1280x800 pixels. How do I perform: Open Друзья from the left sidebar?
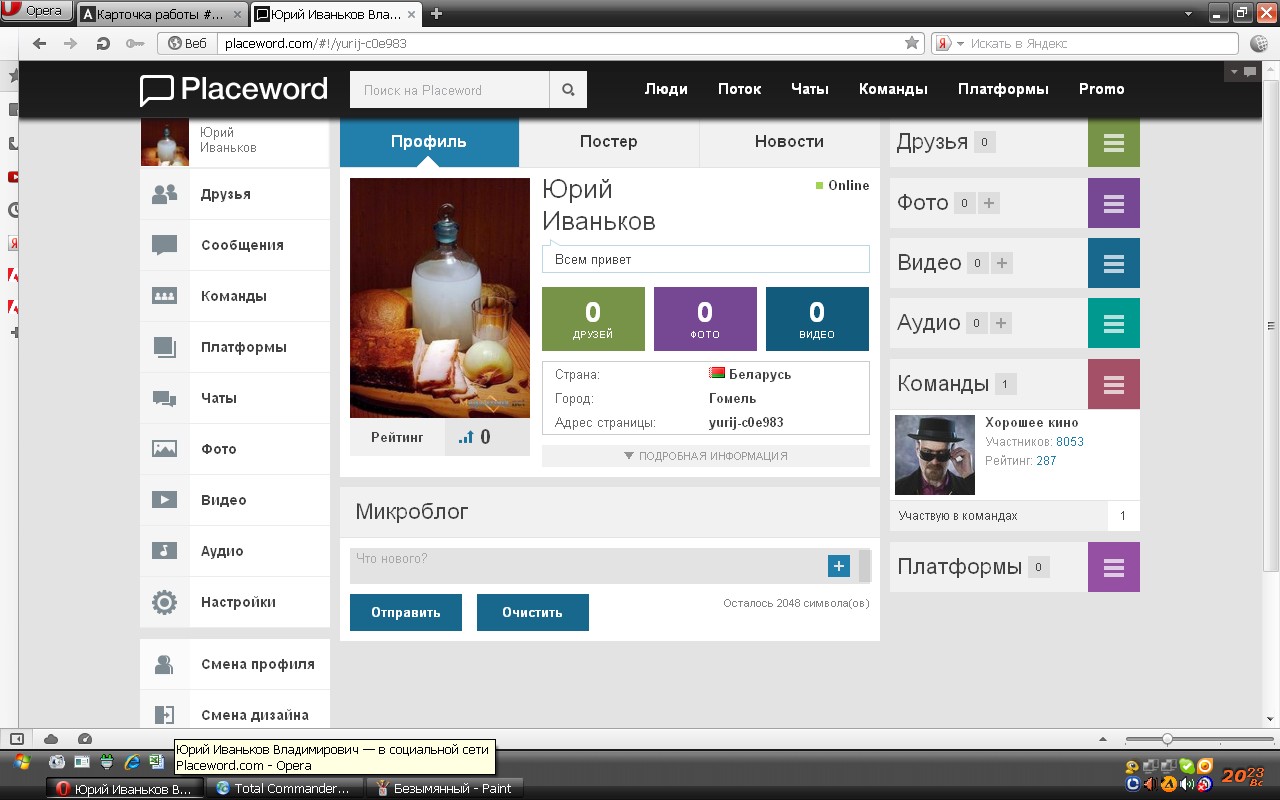pos(235,194)
